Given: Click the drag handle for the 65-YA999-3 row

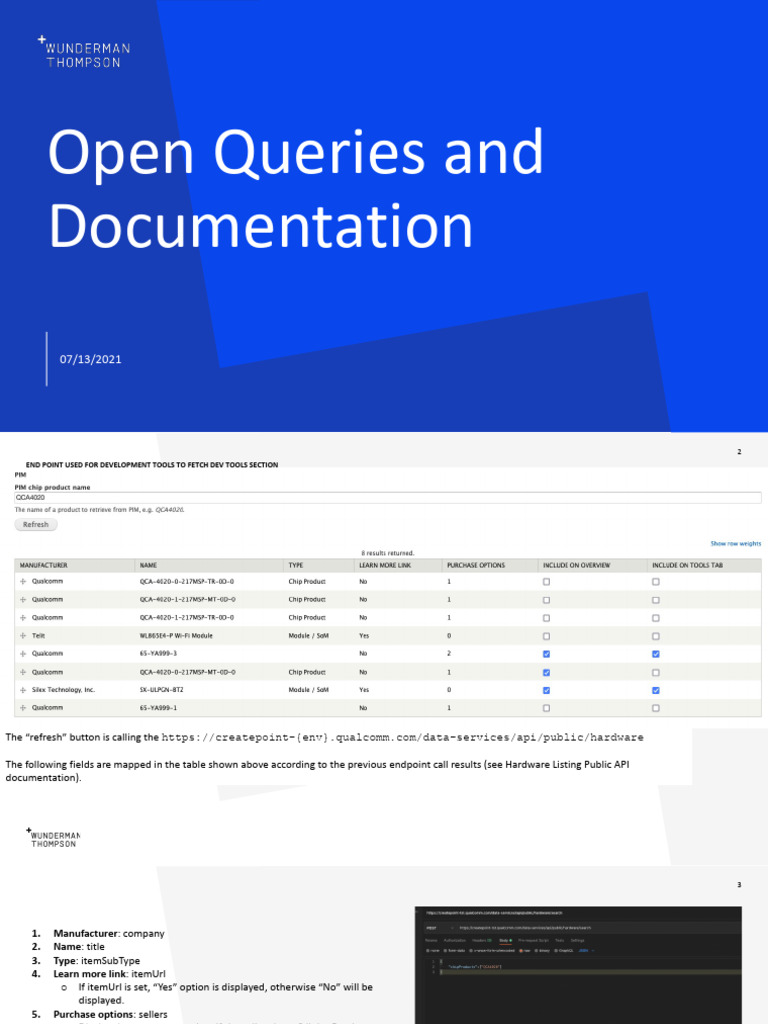Looking at the screenshot, I should tap(23, 654).
